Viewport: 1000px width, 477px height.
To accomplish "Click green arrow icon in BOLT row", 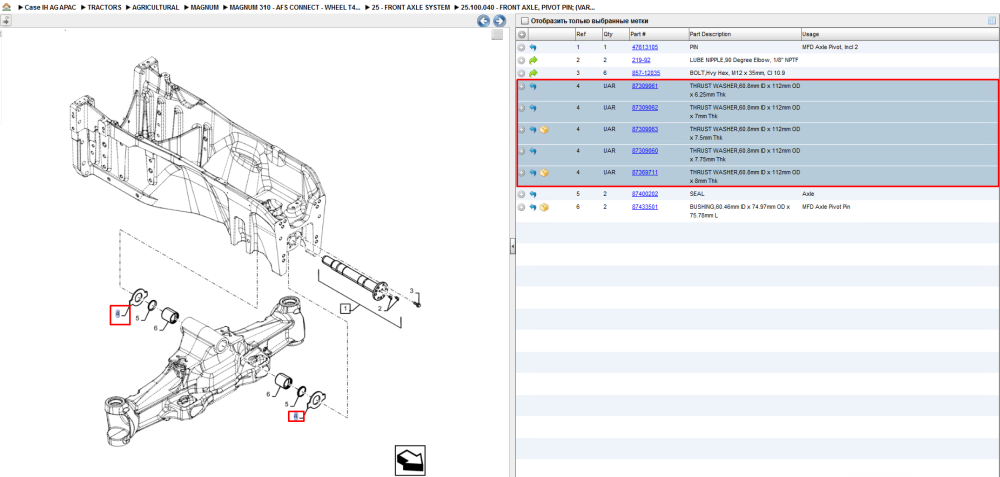I will click(x=533, y=73).
